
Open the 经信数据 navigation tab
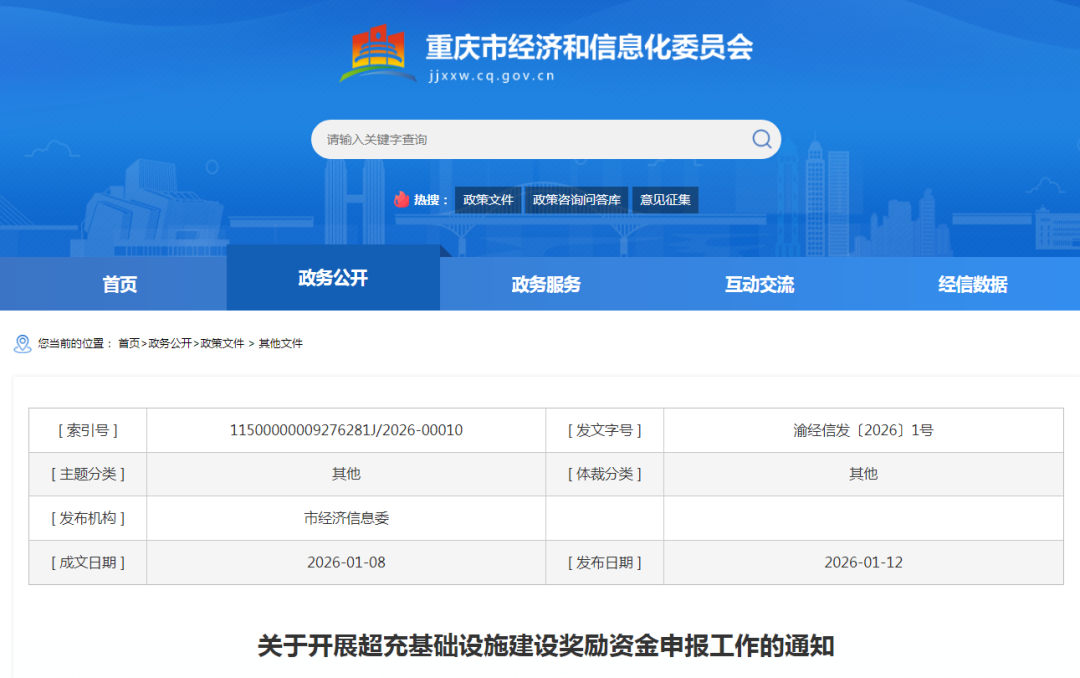(x=972, y=285)
